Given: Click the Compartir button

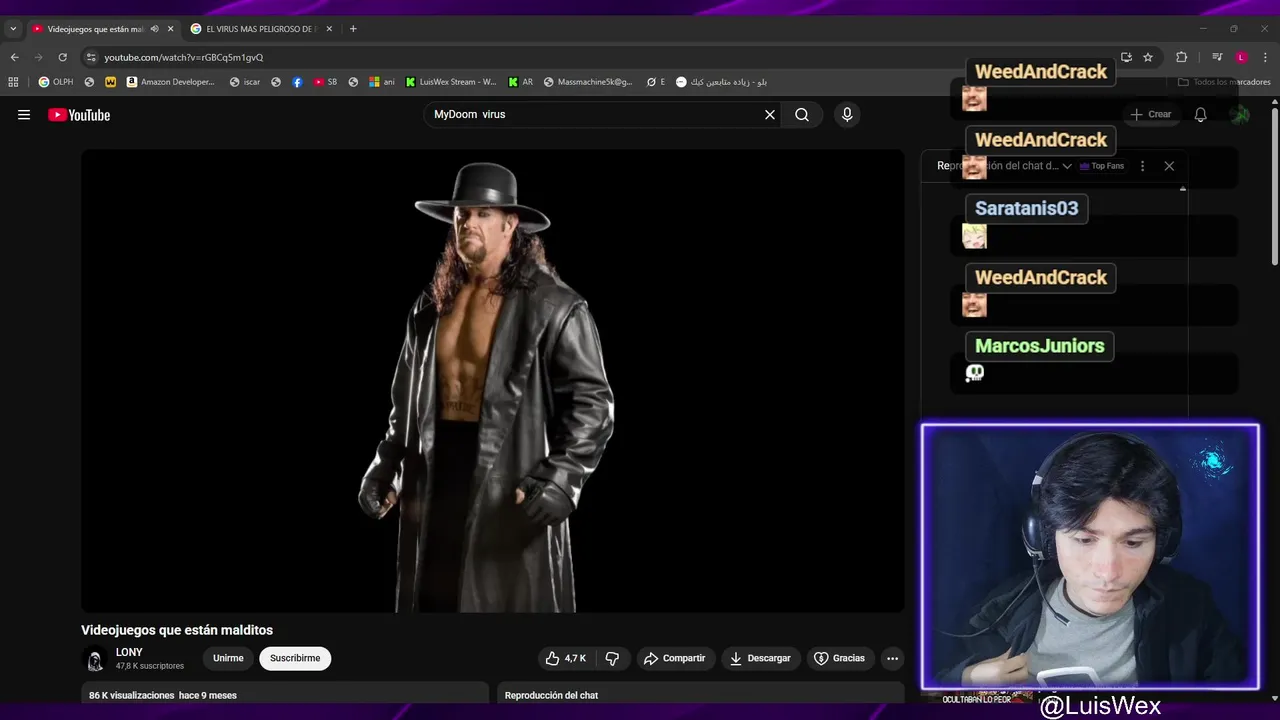Looking at the screenshot, I should click(675, 658).
